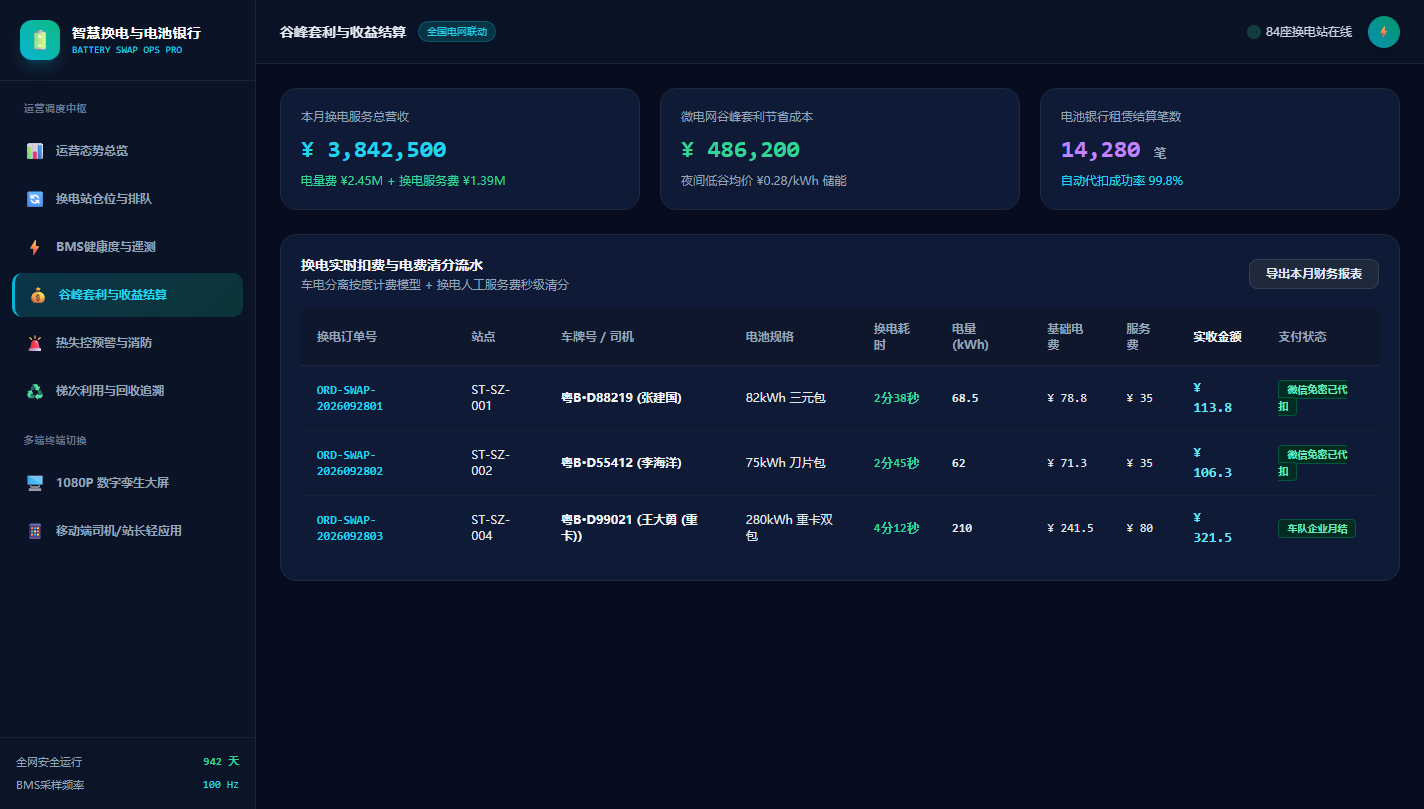1424x809 pixels.
Task: Open order ORD-SWAP-2026092801
Action: click(350, 398)
